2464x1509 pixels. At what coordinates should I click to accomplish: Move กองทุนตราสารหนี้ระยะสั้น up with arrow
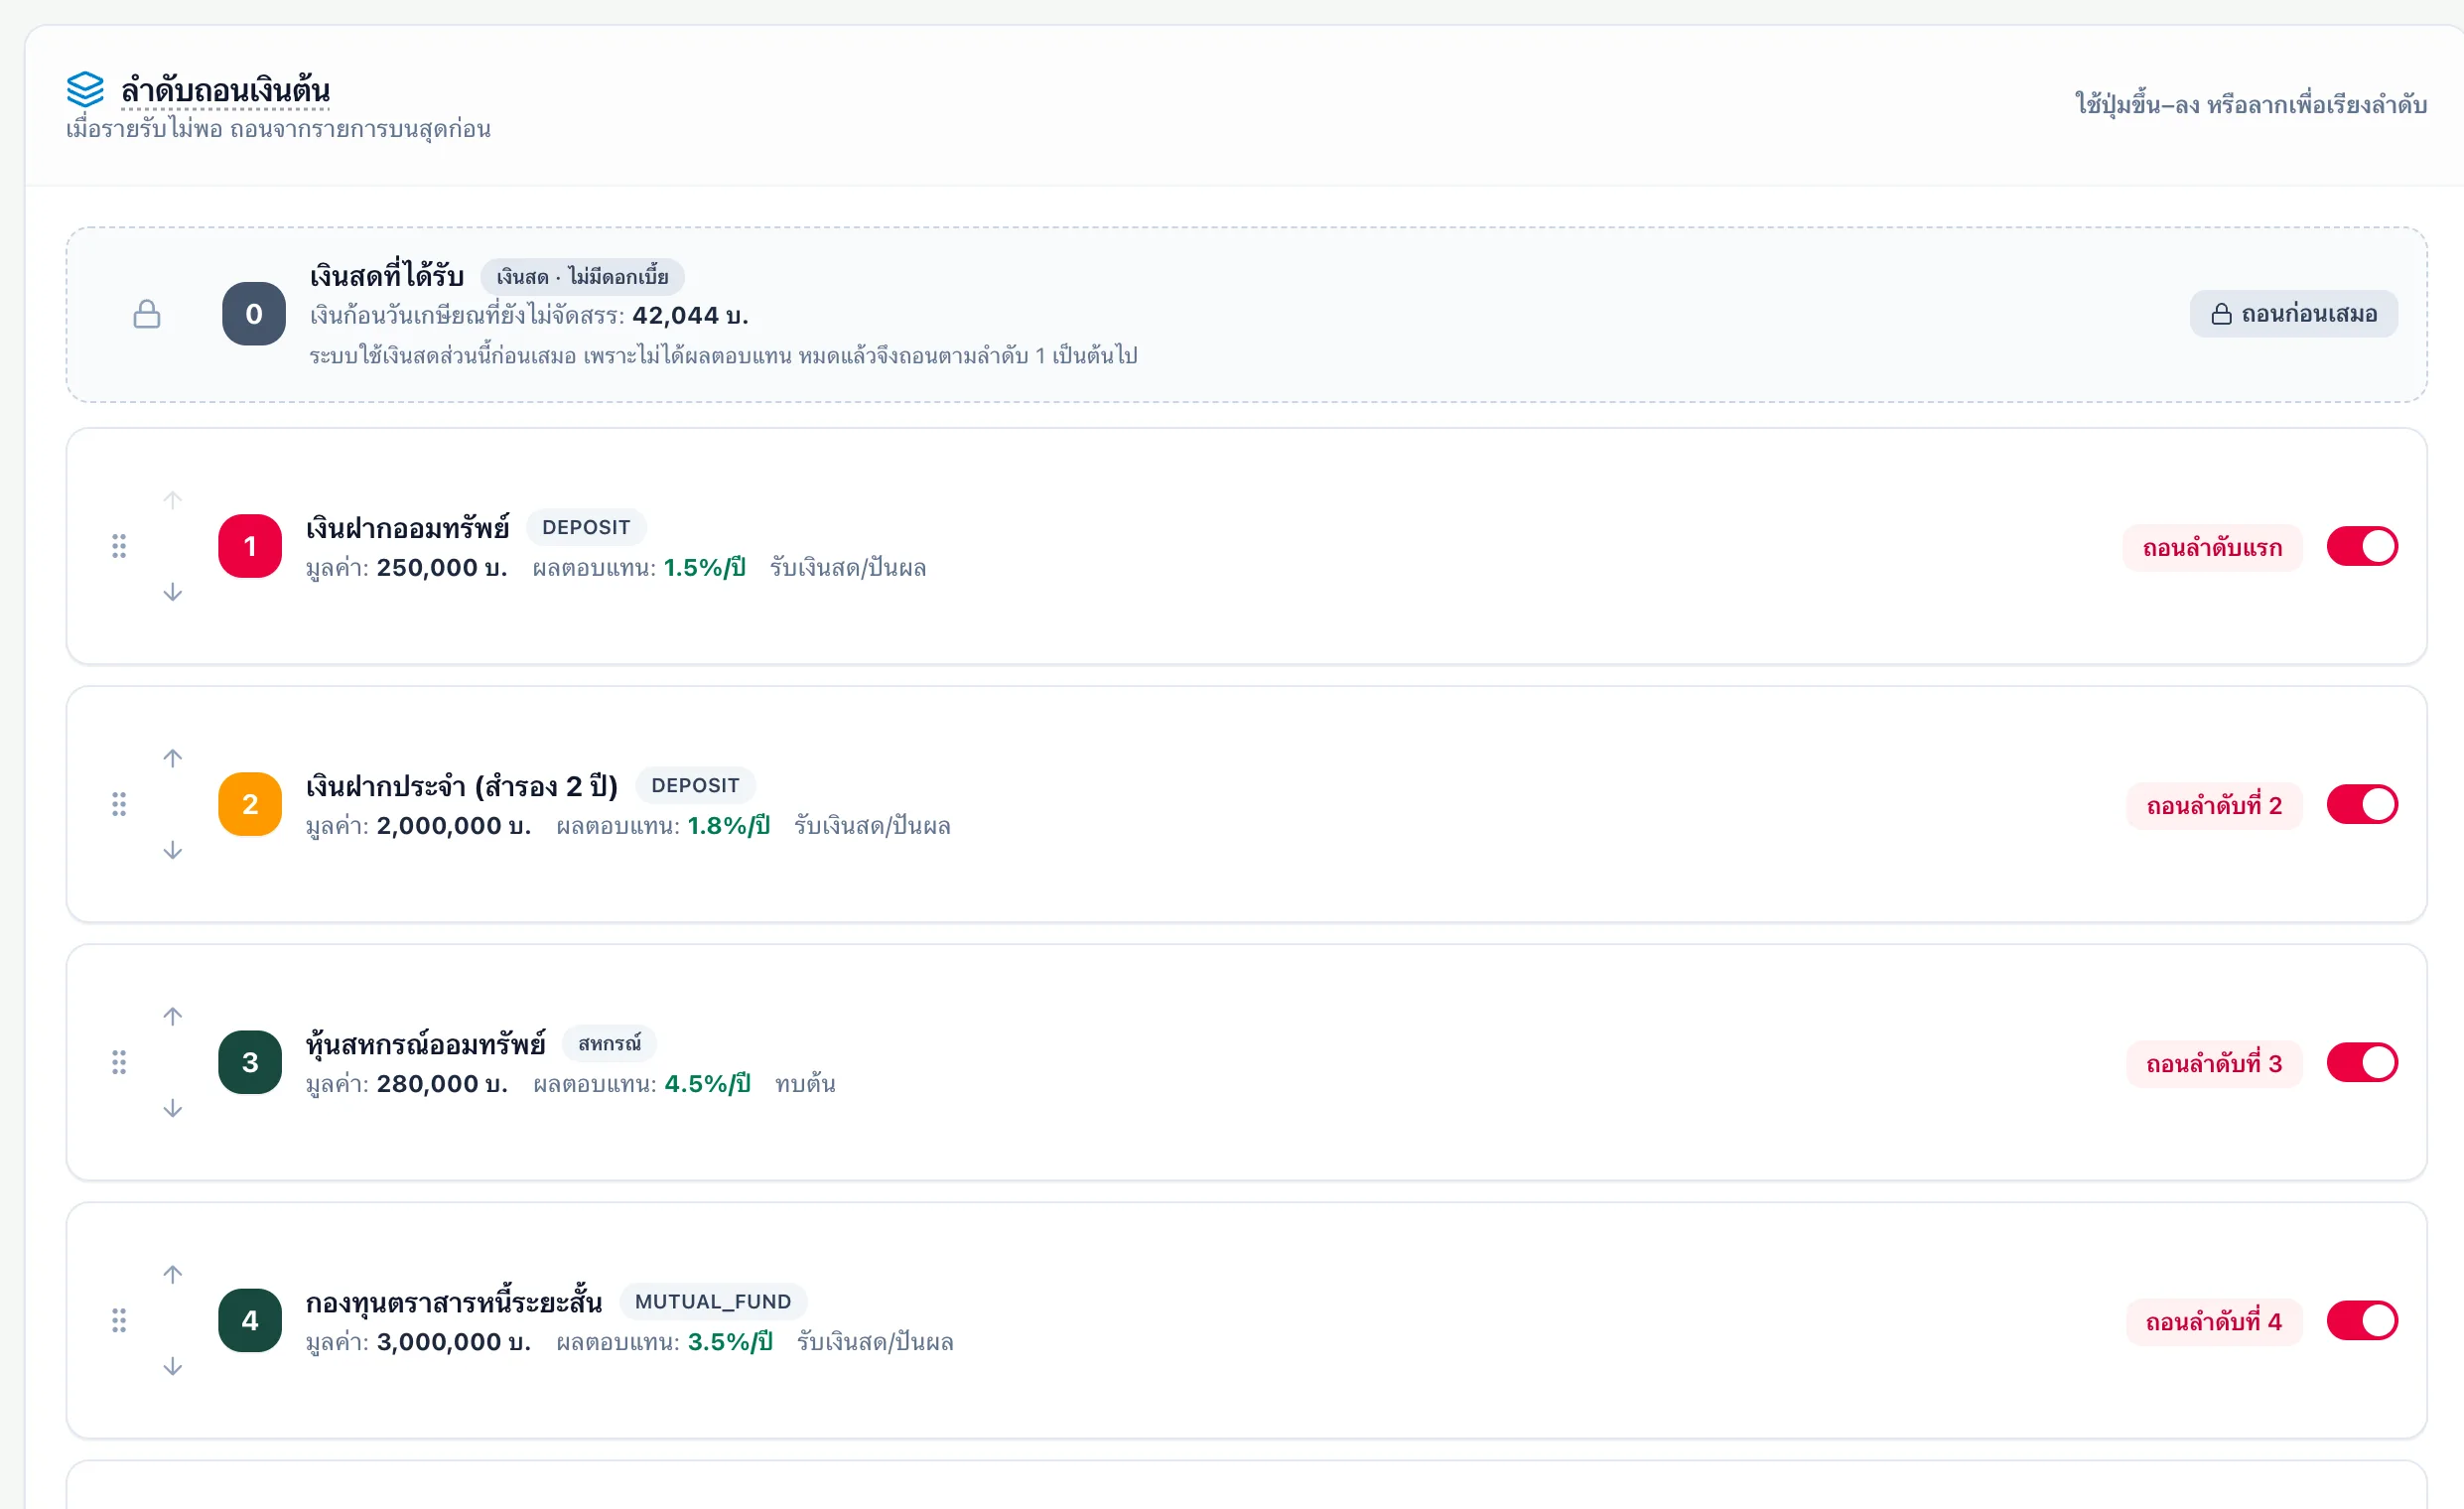click(x=173, y=1274)
